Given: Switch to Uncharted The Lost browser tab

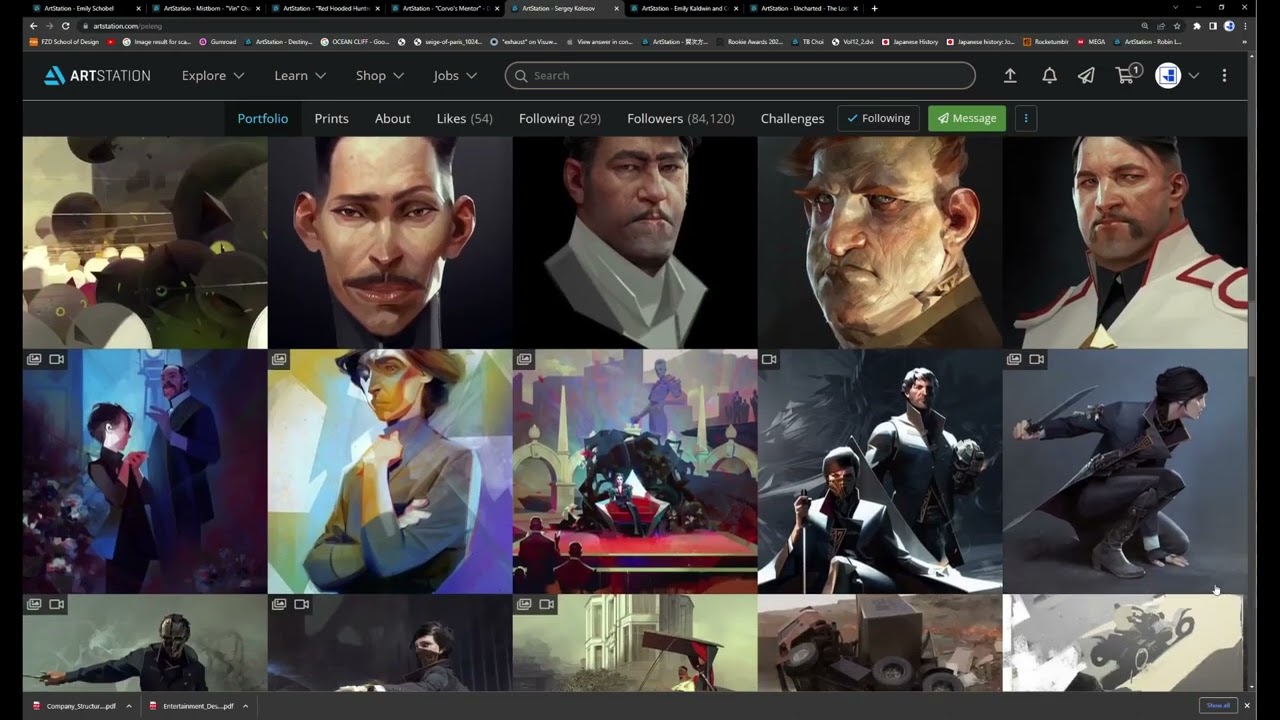Looking at the screenshot, I should 805,8.
